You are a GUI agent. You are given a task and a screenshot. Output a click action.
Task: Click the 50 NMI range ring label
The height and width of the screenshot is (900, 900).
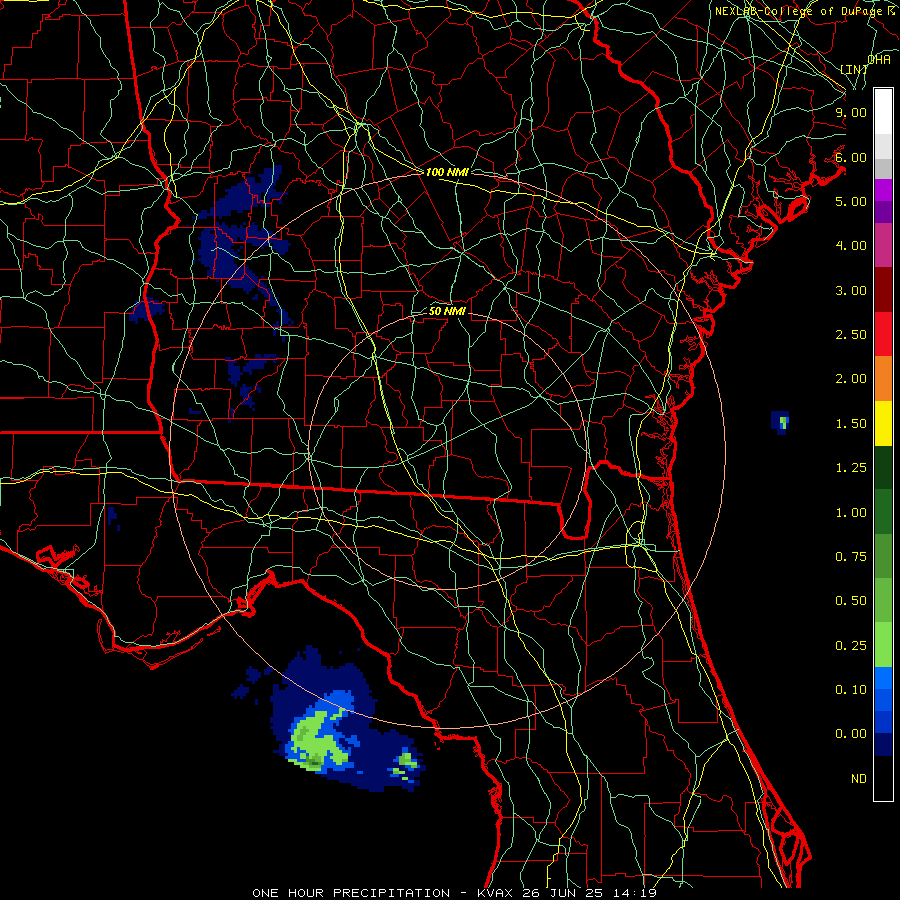pos(447,312)
